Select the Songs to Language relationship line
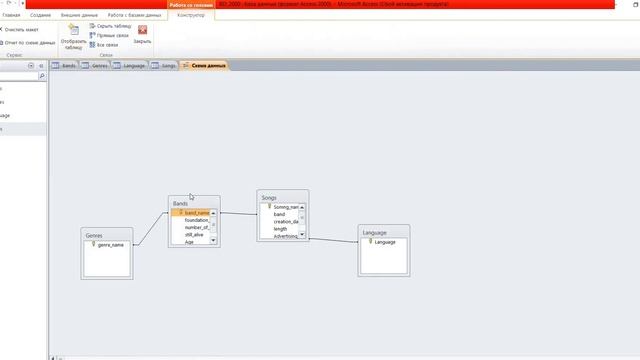Viewport: 640px width, 360px height. 333,240
